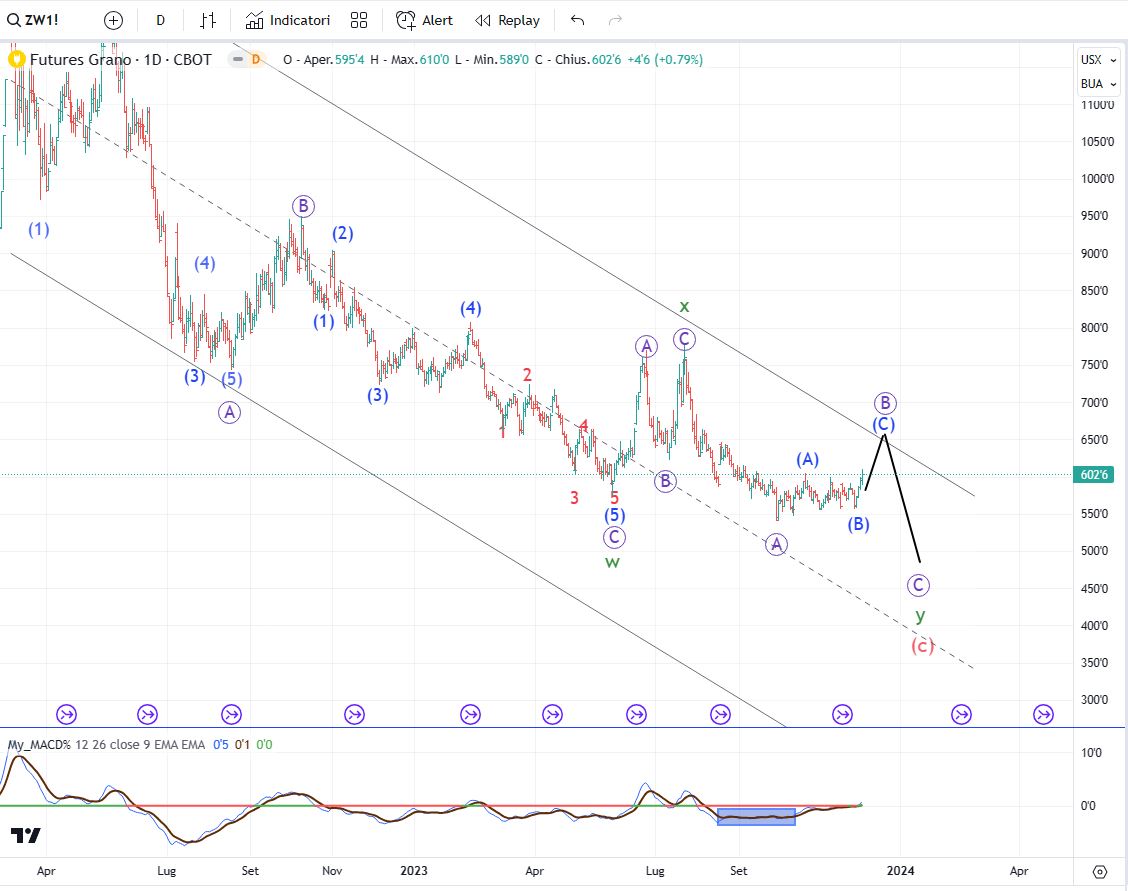Expand the BUA unit dropdown
The width and height of the screenshot is (1128, 891).
1097,84
